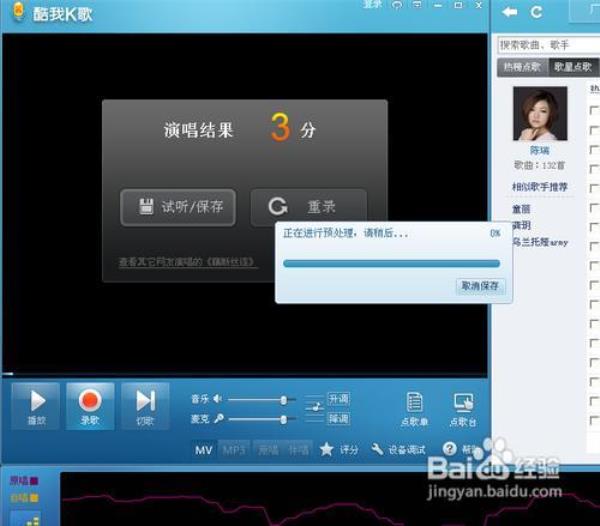Click the video playback progress bar
This screenshot has width=600, height=526.
tap(245, 374)
